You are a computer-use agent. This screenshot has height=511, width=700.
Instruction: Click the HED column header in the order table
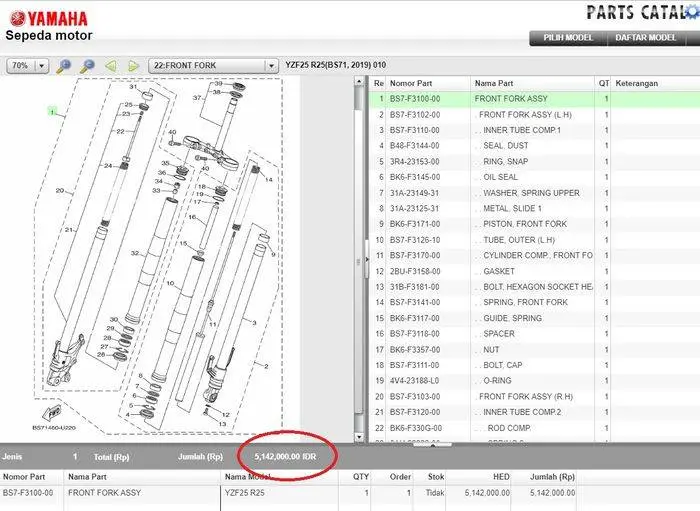point(501,477)
